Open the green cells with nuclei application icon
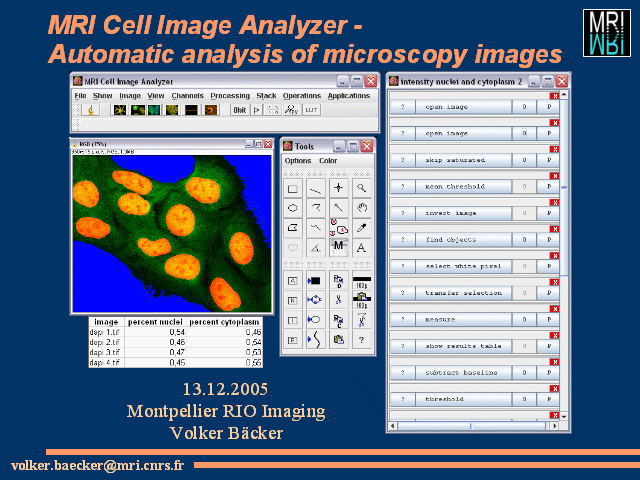The width and height of the screenshot is (640, 480). (138, 110)
